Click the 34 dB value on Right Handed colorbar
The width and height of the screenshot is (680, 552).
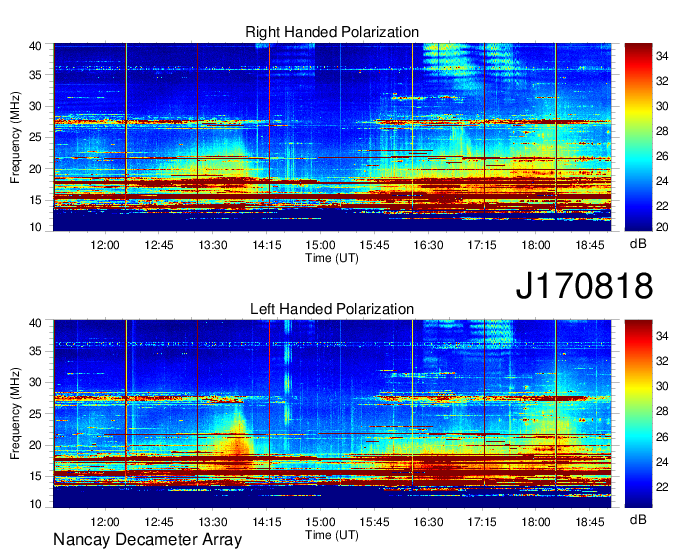point(662,56)
